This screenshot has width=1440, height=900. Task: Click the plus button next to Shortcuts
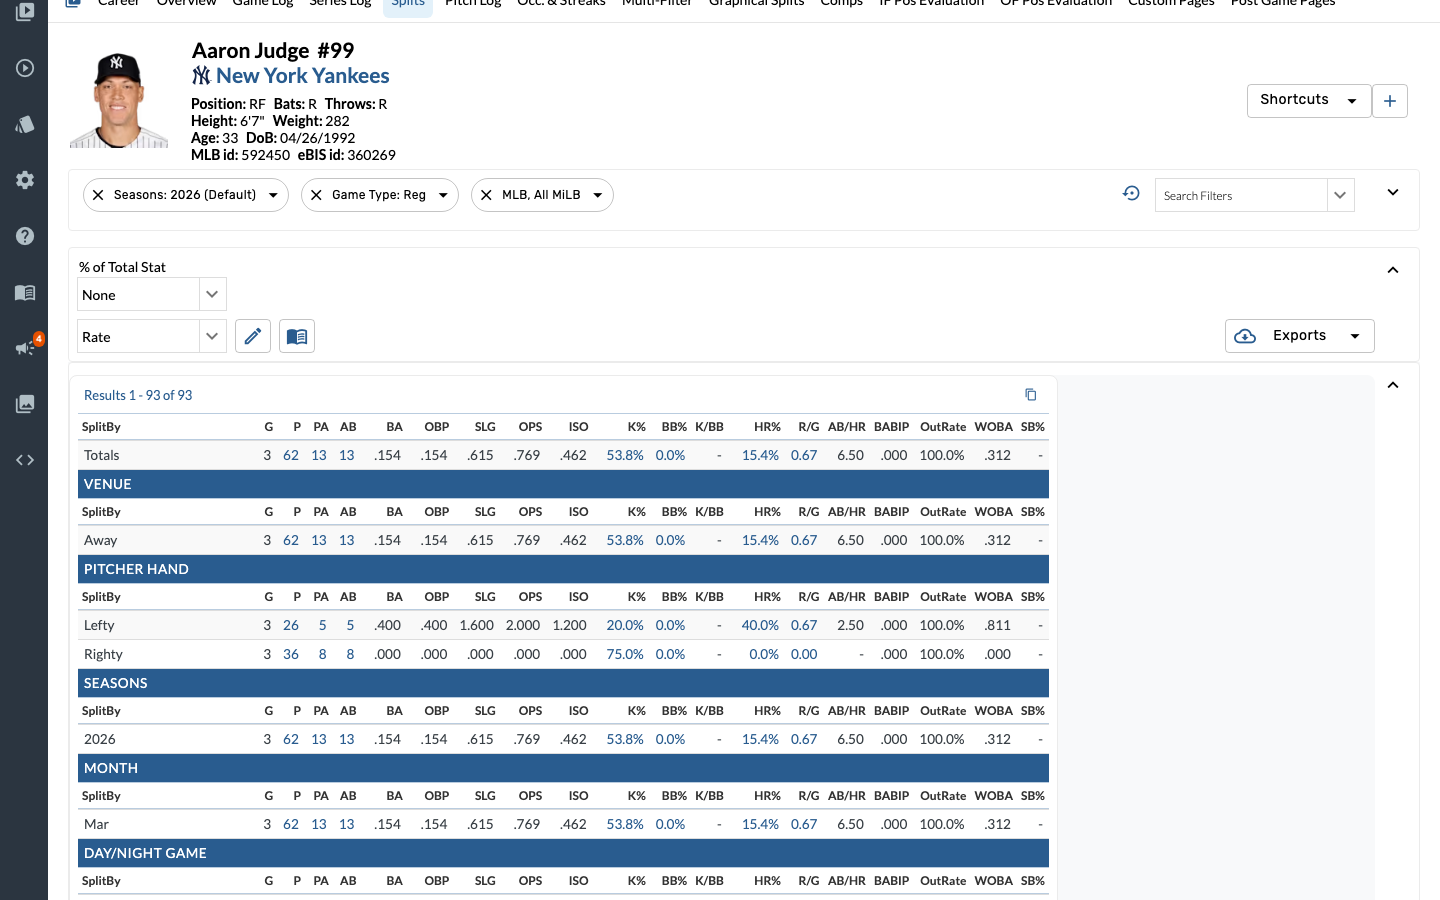coord(1390,101)
